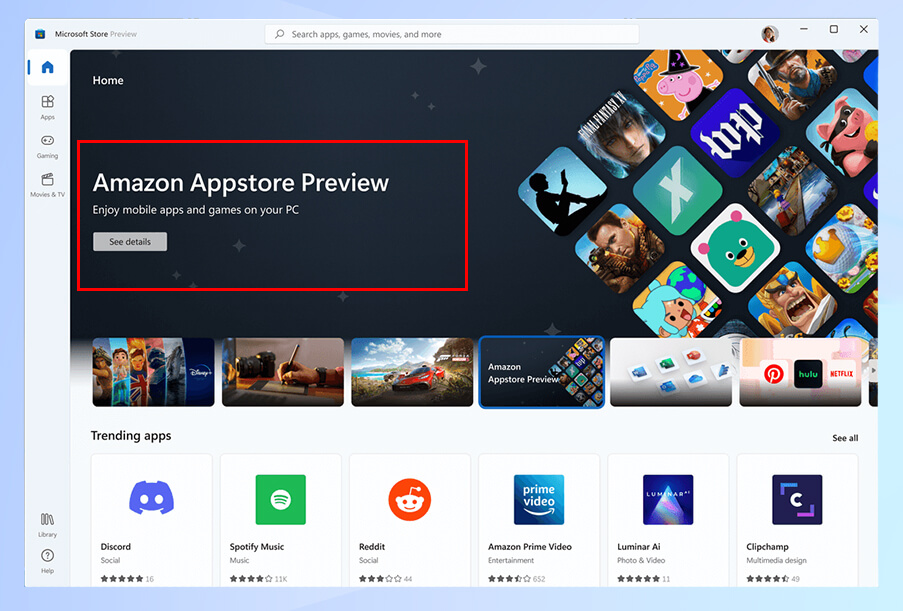
Task: Click Multimedia design category under Clipchamp
Action: (776, 560)
